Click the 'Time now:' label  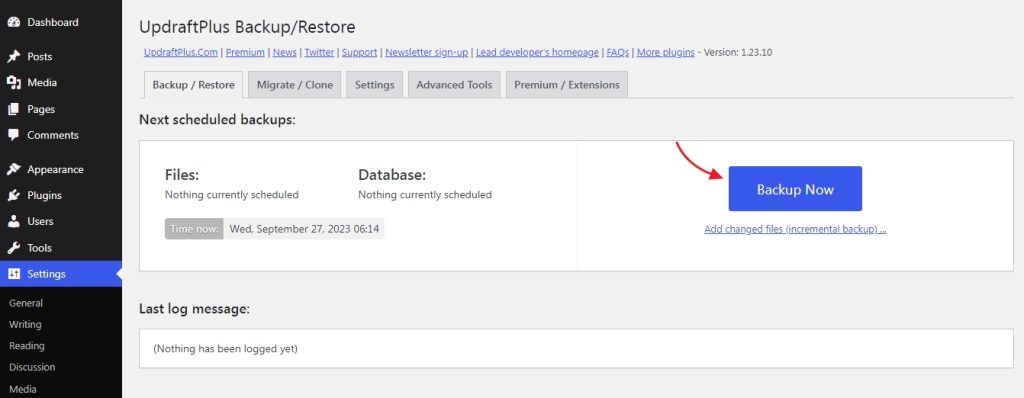click(x=194, y=229)
